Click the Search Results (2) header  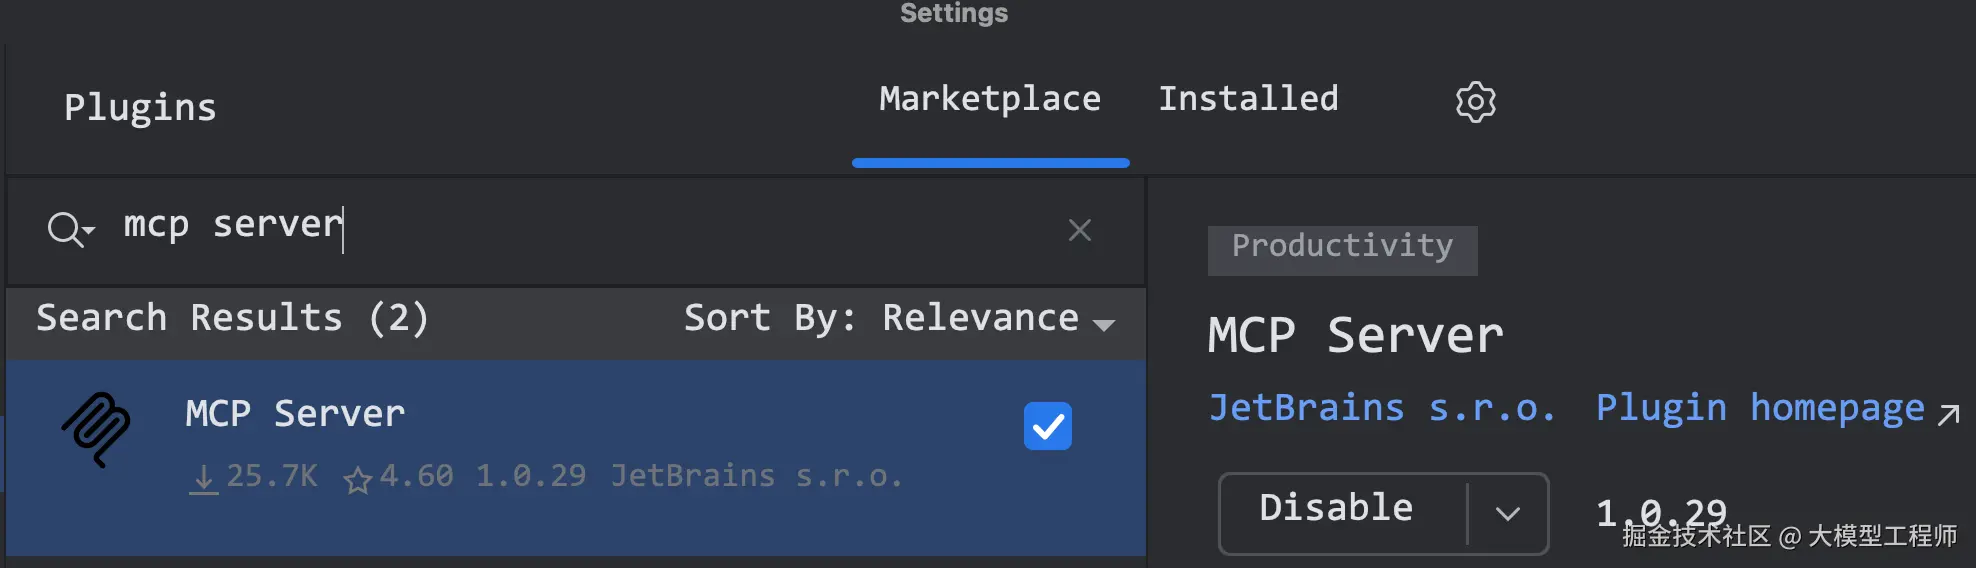[x=232, y=318]
